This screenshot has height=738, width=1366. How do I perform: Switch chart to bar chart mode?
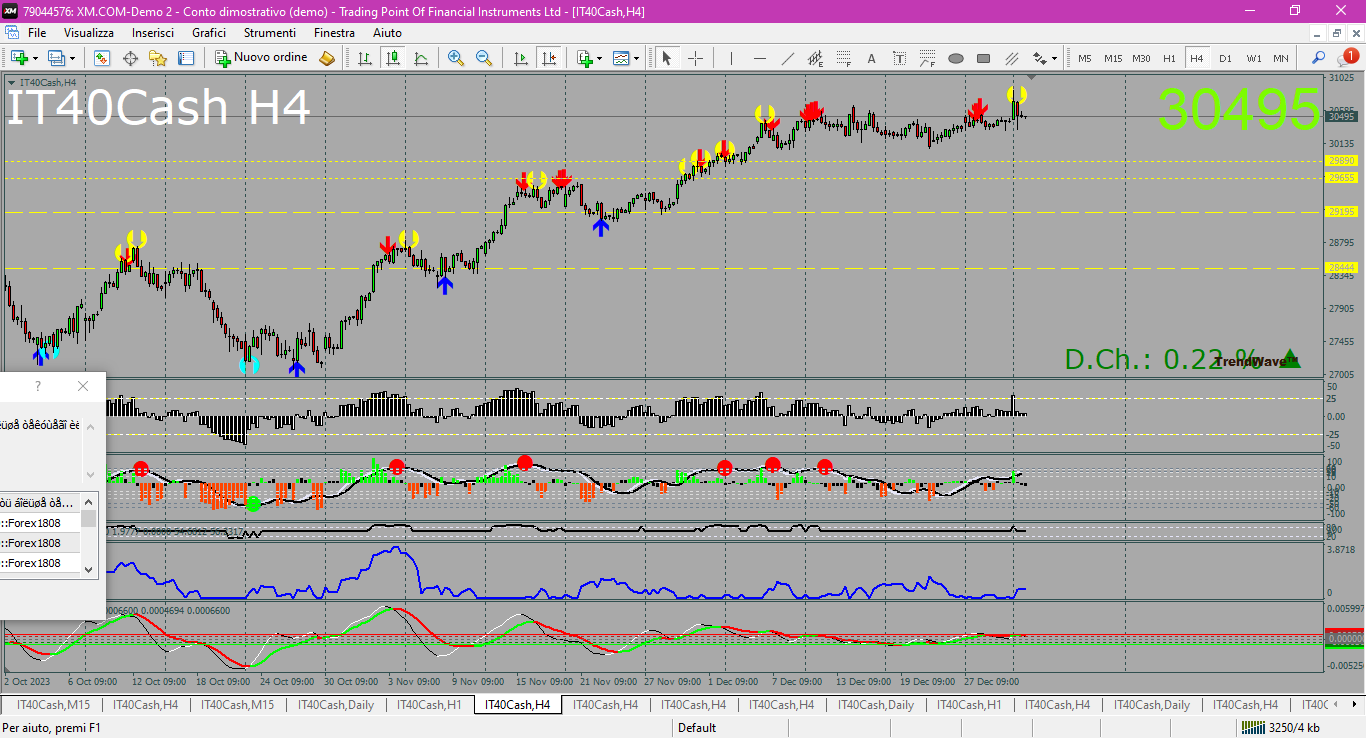[365, 58]
